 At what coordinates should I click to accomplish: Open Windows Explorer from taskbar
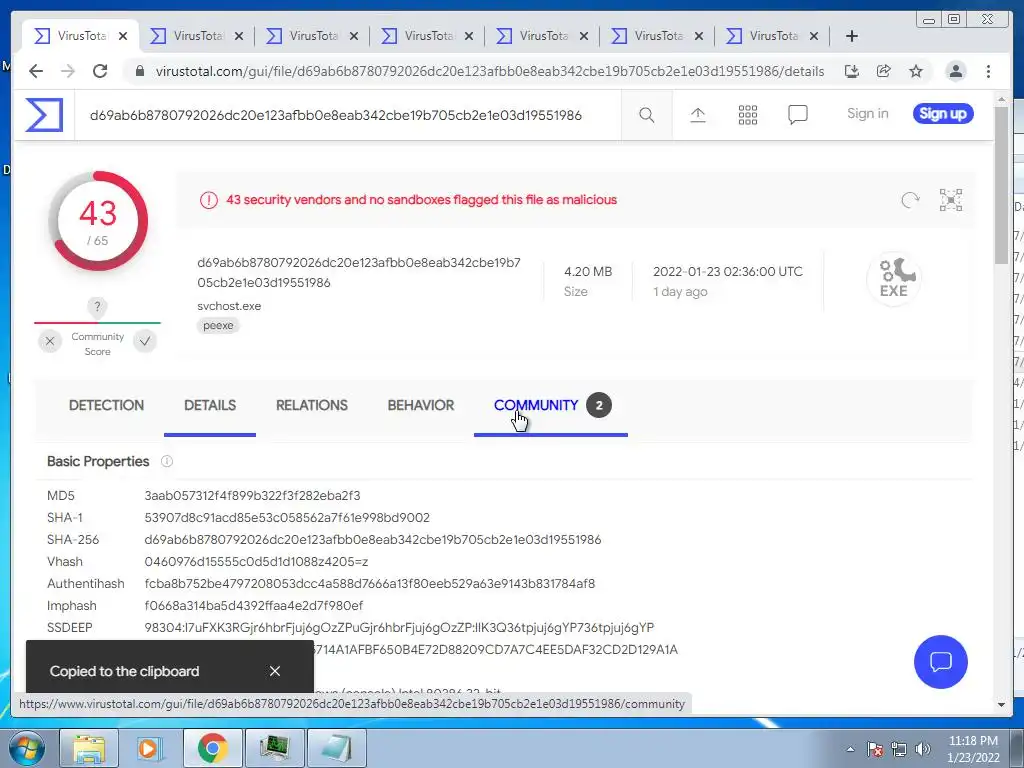89,748
